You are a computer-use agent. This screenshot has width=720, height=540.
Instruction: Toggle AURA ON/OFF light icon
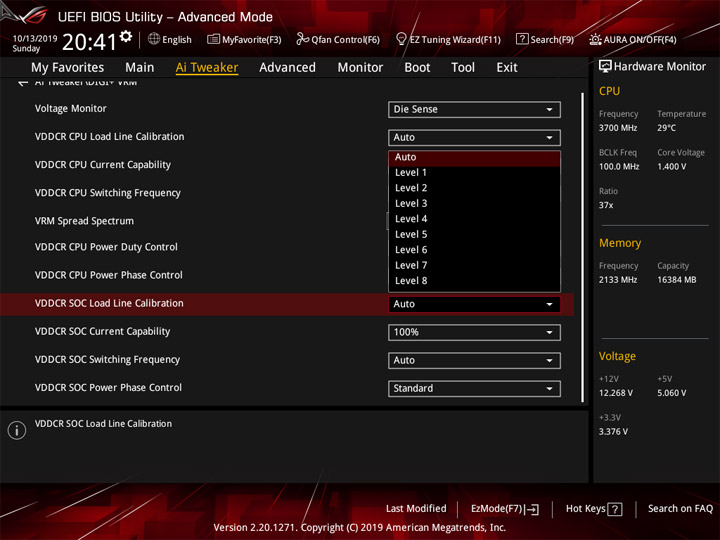coord(595,39)
